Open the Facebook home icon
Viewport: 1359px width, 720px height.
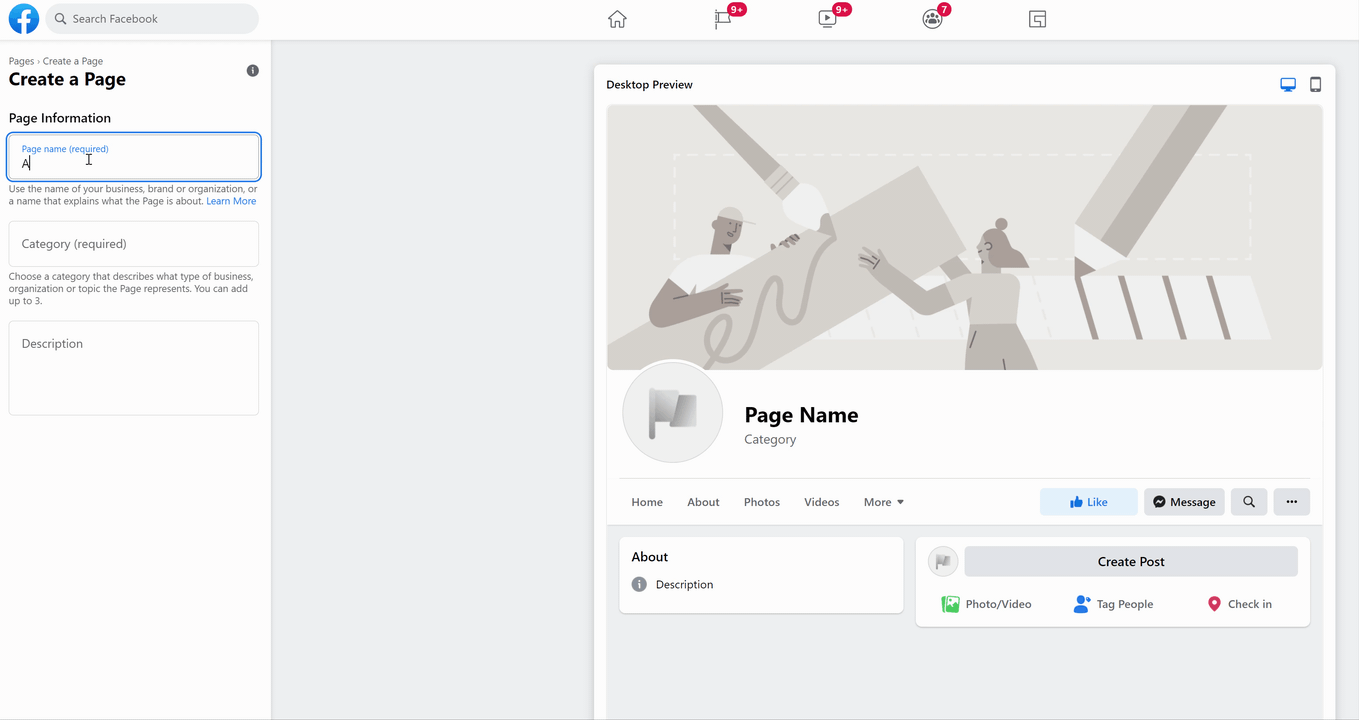617,18
